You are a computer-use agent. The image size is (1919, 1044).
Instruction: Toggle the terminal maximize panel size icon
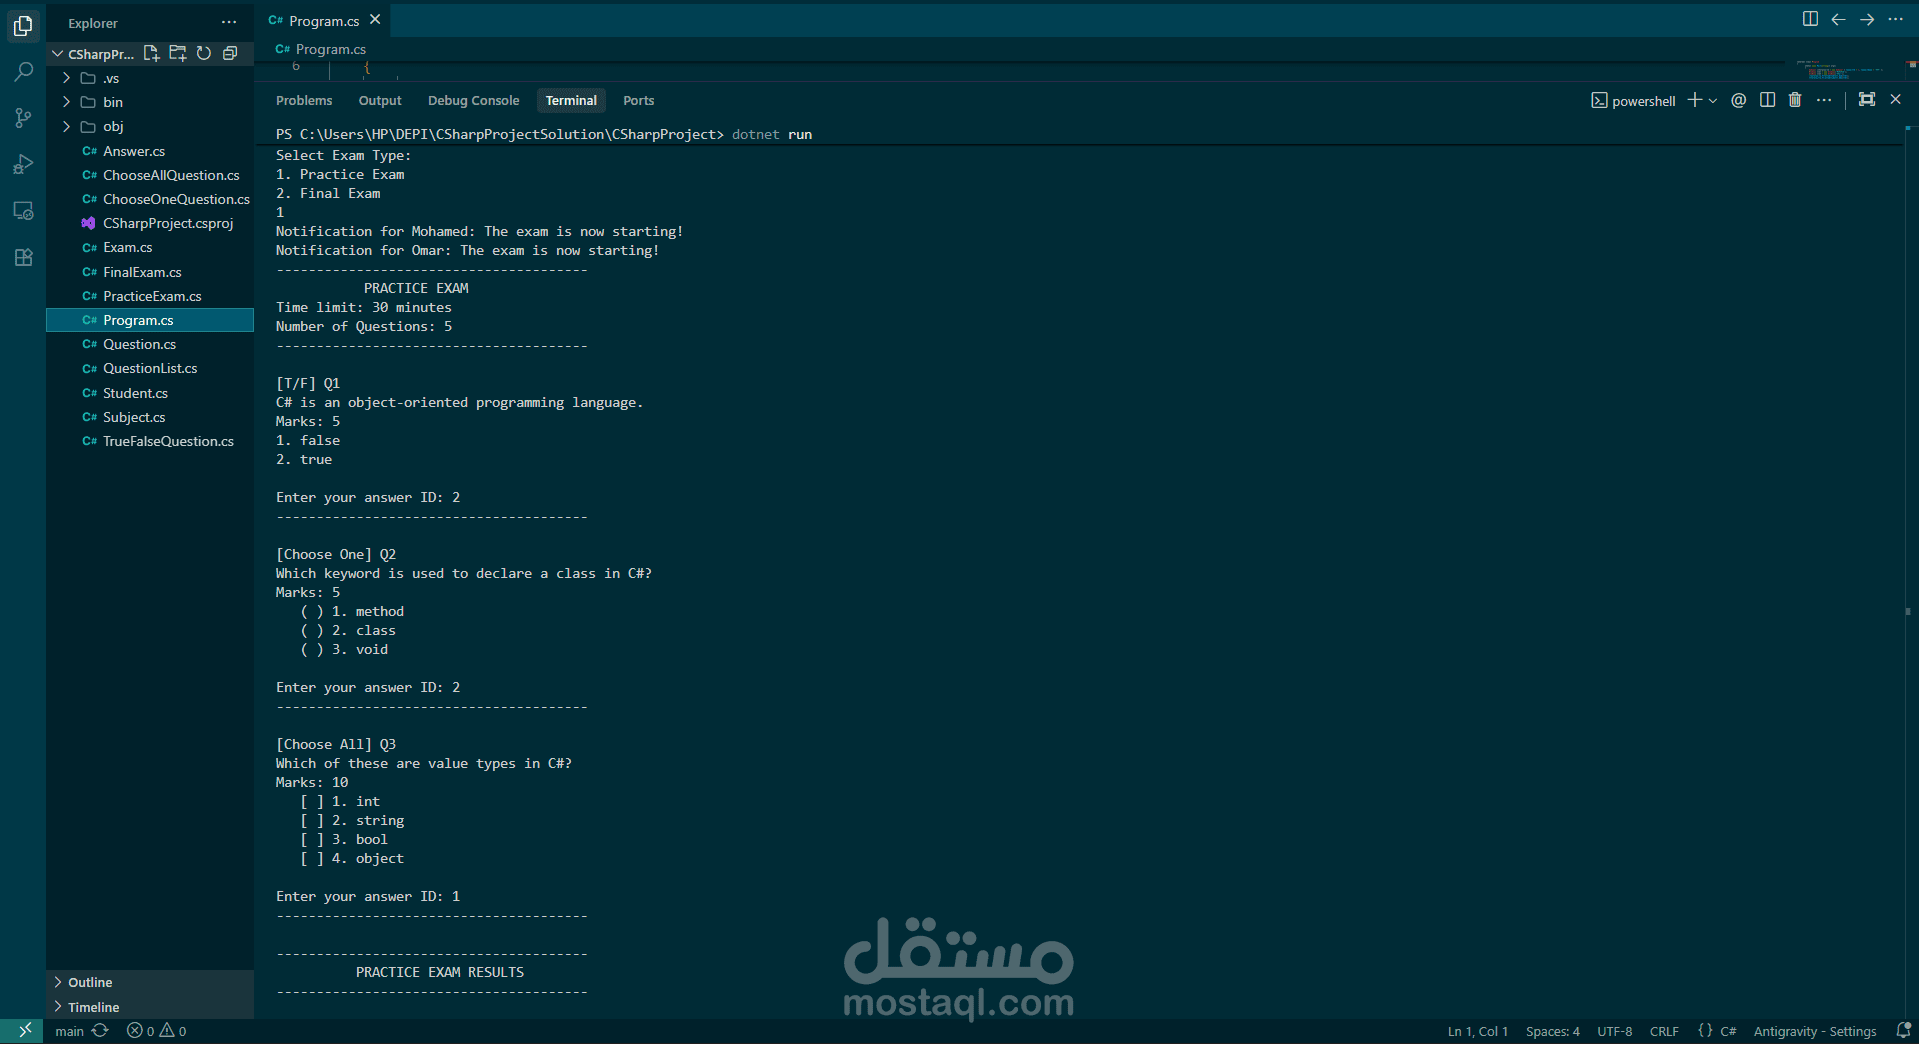pos(1866,100)
